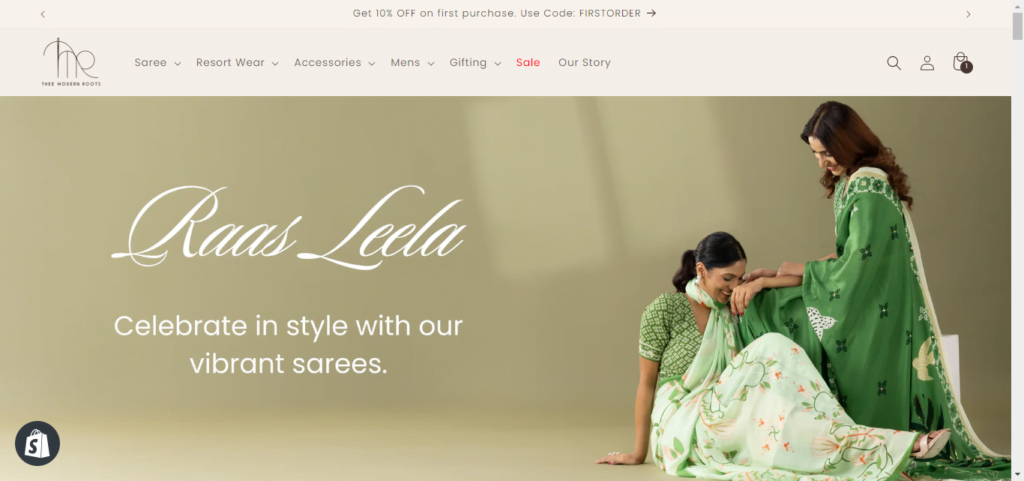Click the Shopify bag badge icon
The image size is (1024, 481).
[37, 444]
